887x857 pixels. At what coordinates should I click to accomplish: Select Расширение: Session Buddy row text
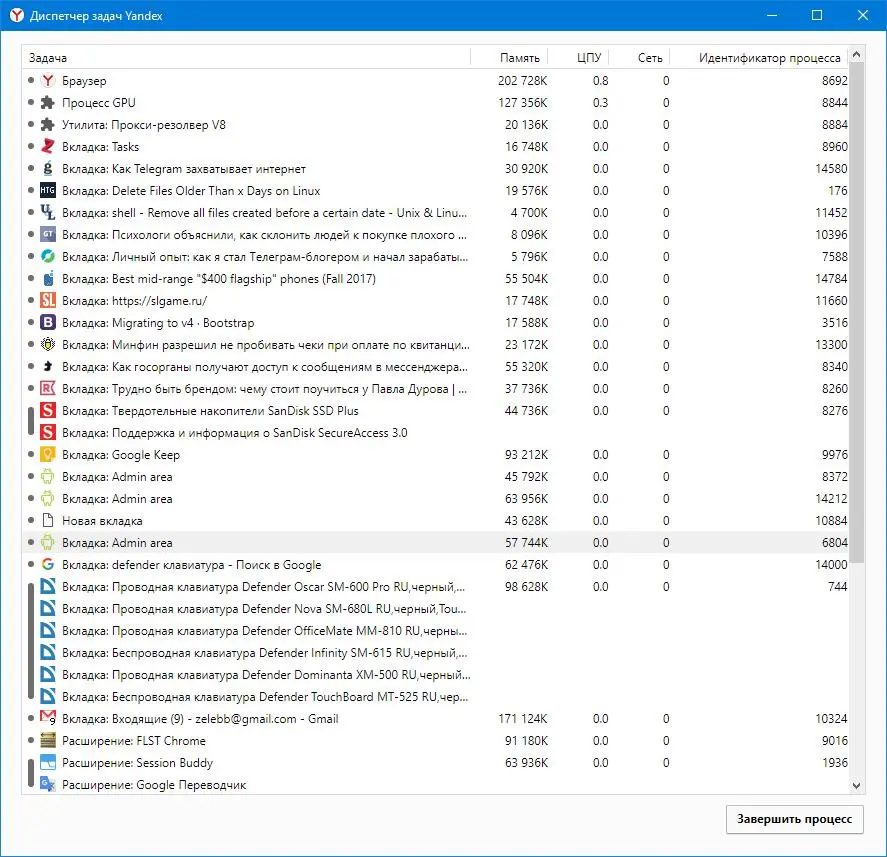[x=137, y=763]
